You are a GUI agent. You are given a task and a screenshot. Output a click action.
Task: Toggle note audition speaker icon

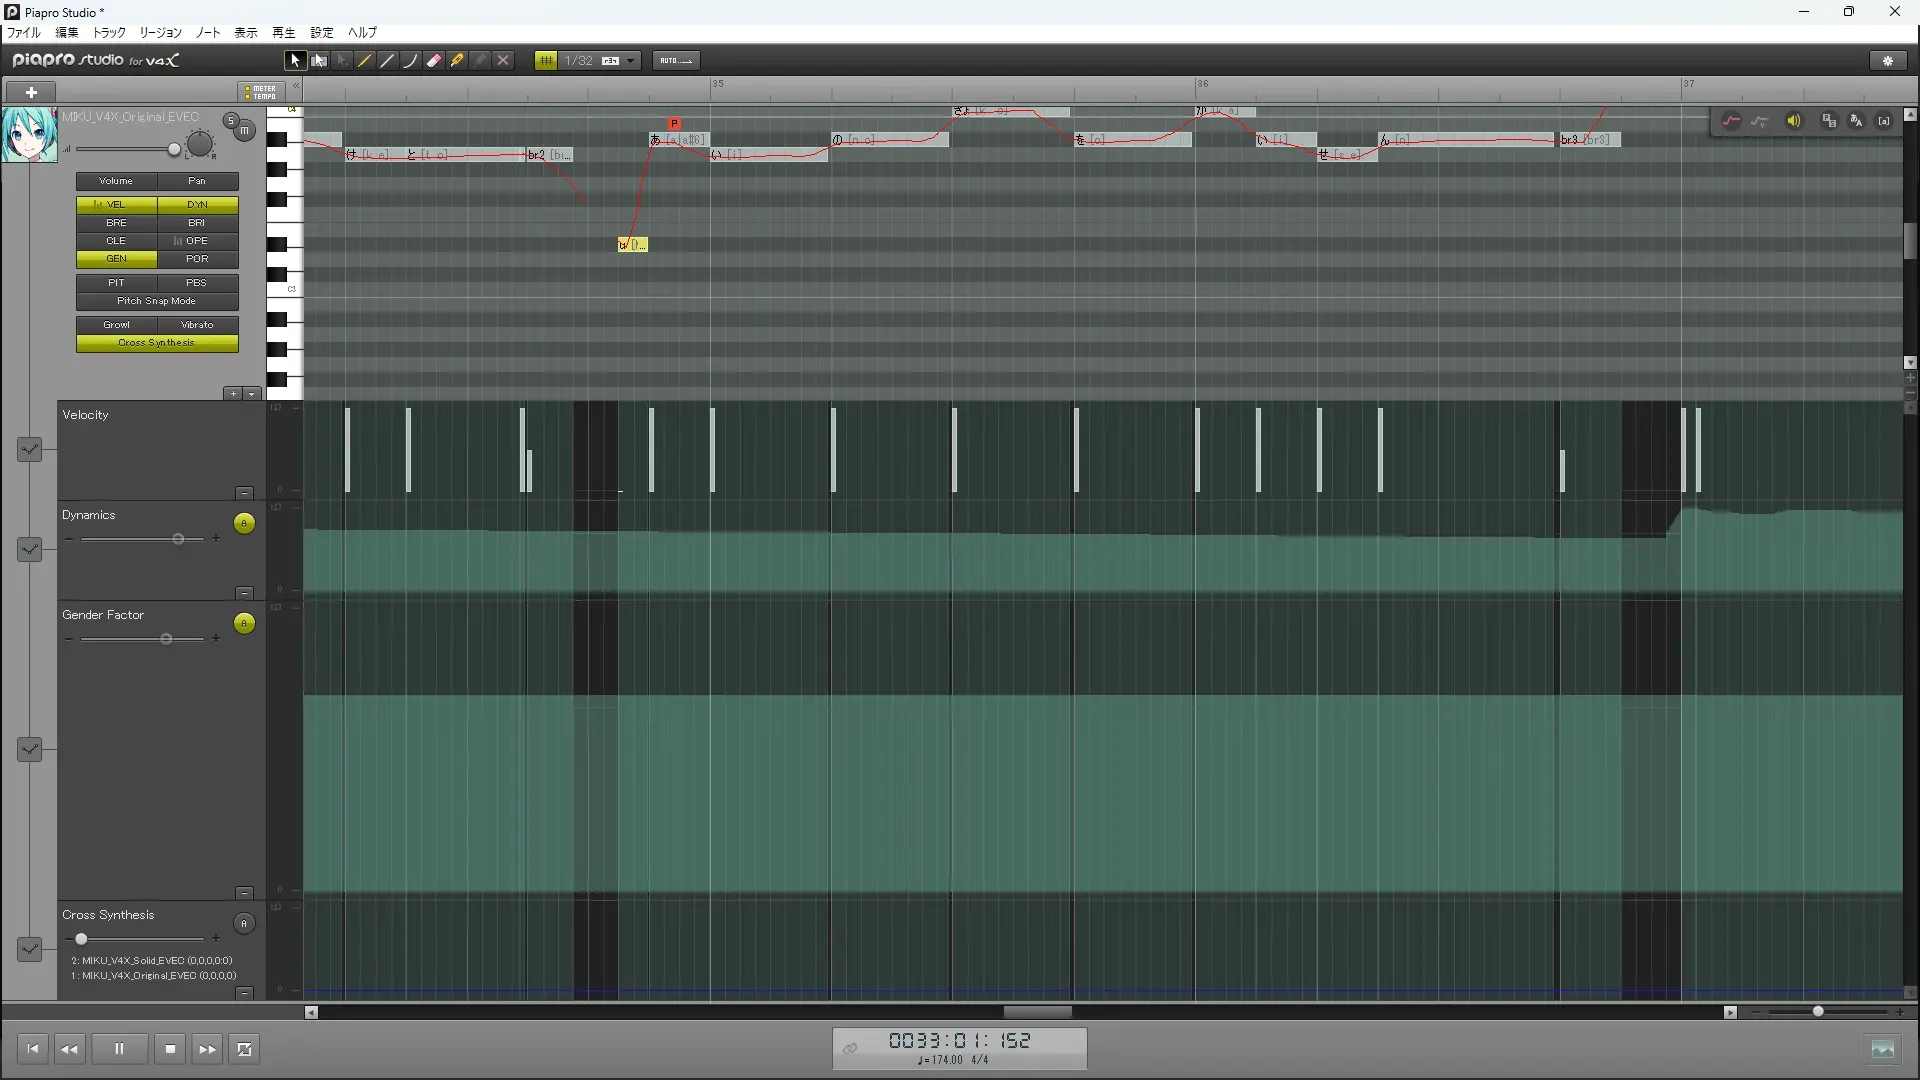click(1794, 121)
